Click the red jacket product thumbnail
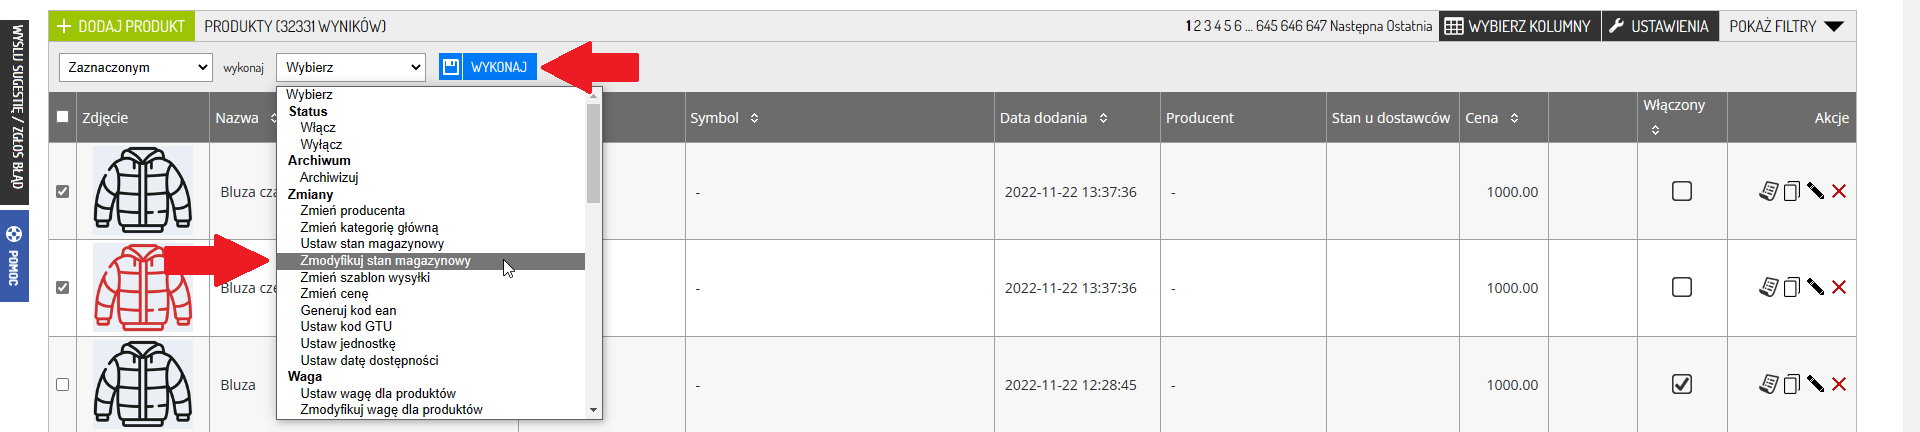This screenshot has width=1920, height=432. [143, 288]
